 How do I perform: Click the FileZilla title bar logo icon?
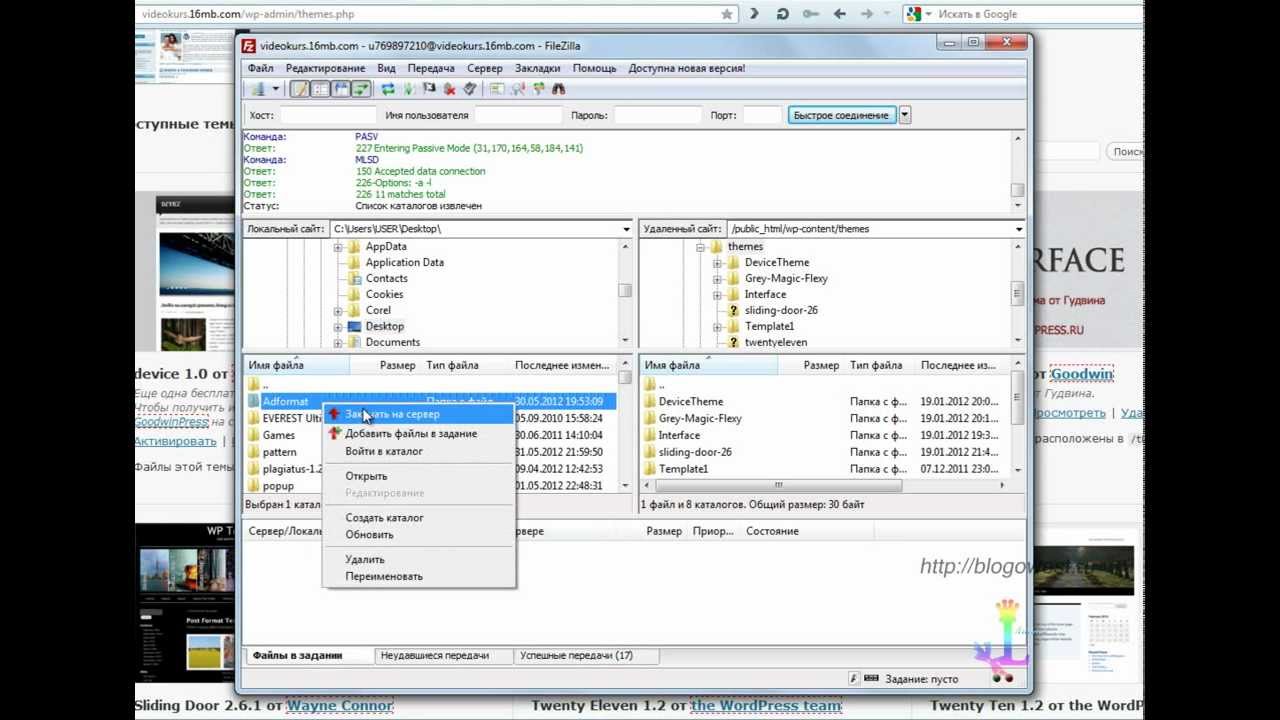pos(249,45)
